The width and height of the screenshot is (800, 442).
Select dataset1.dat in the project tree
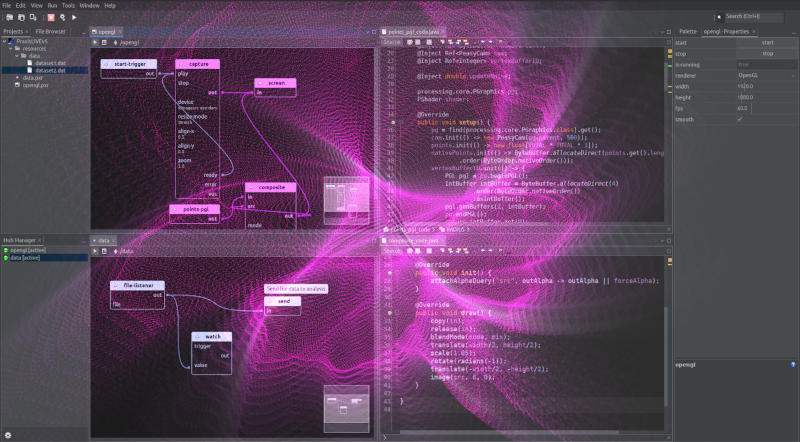[x=50, y=63]
